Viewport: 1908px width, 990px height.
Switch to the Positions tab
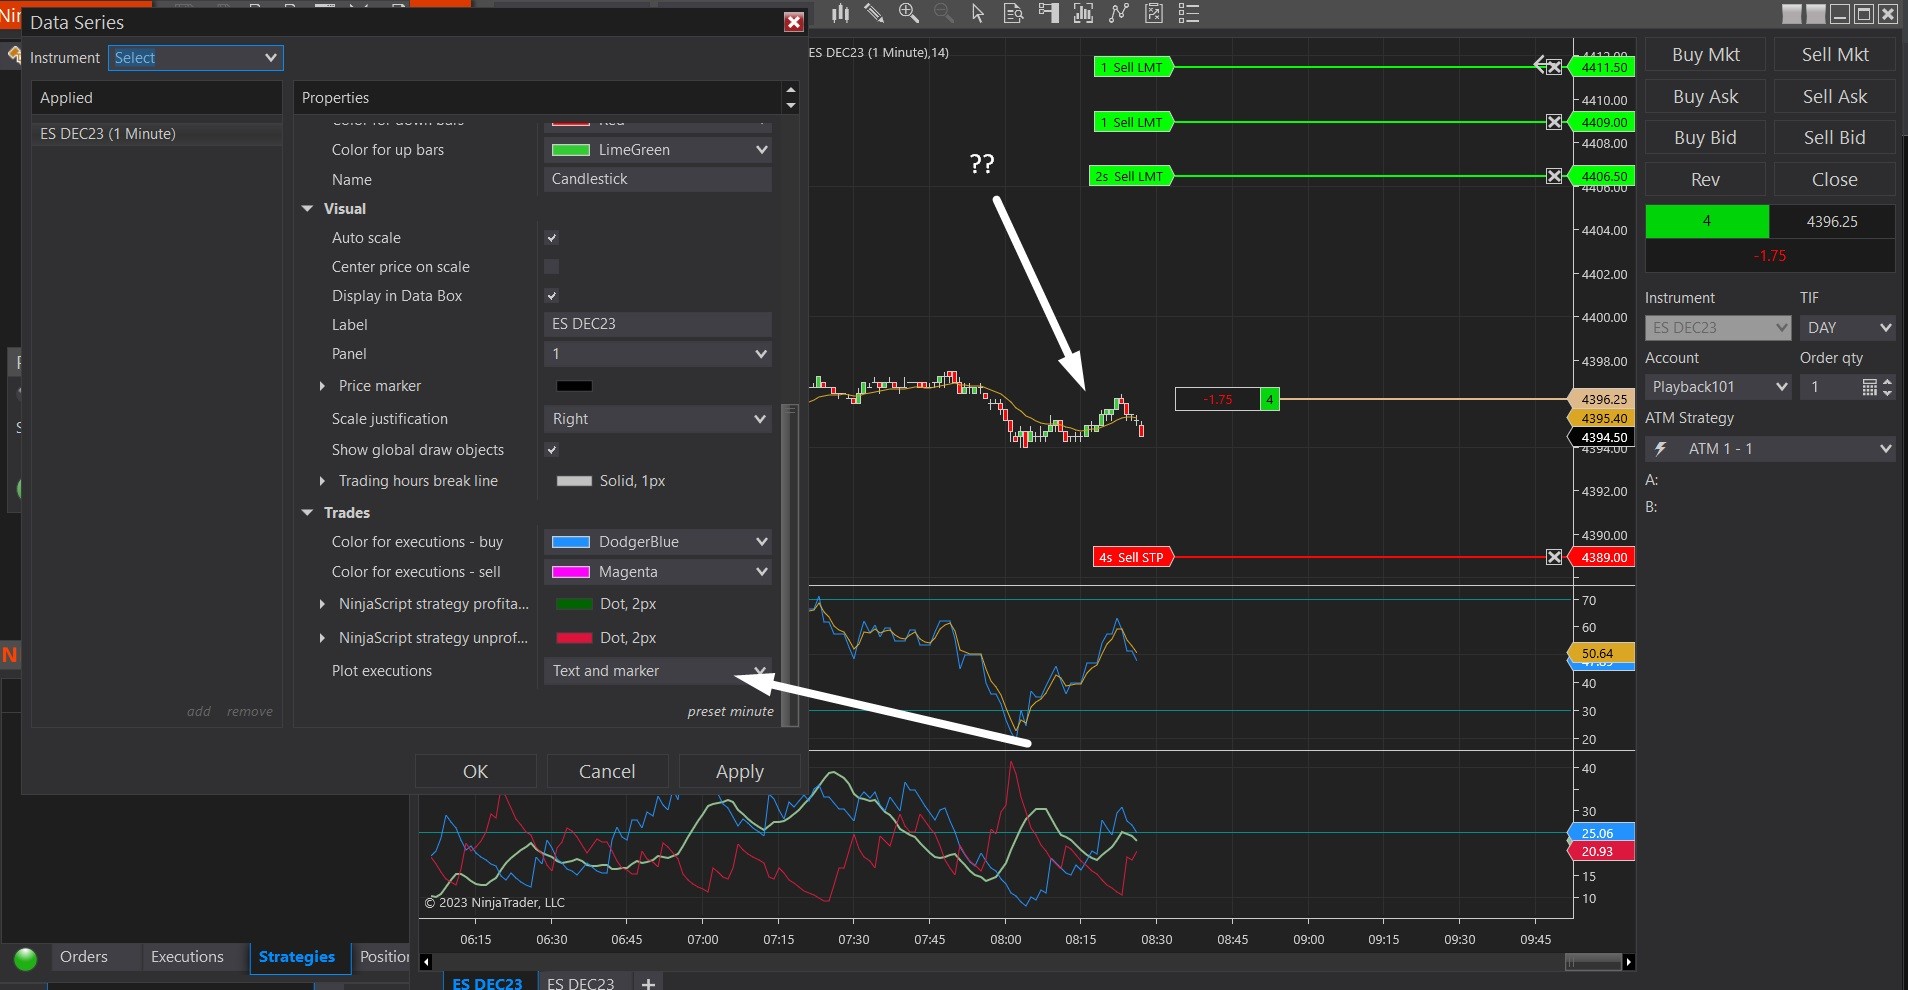click(384, 957)
